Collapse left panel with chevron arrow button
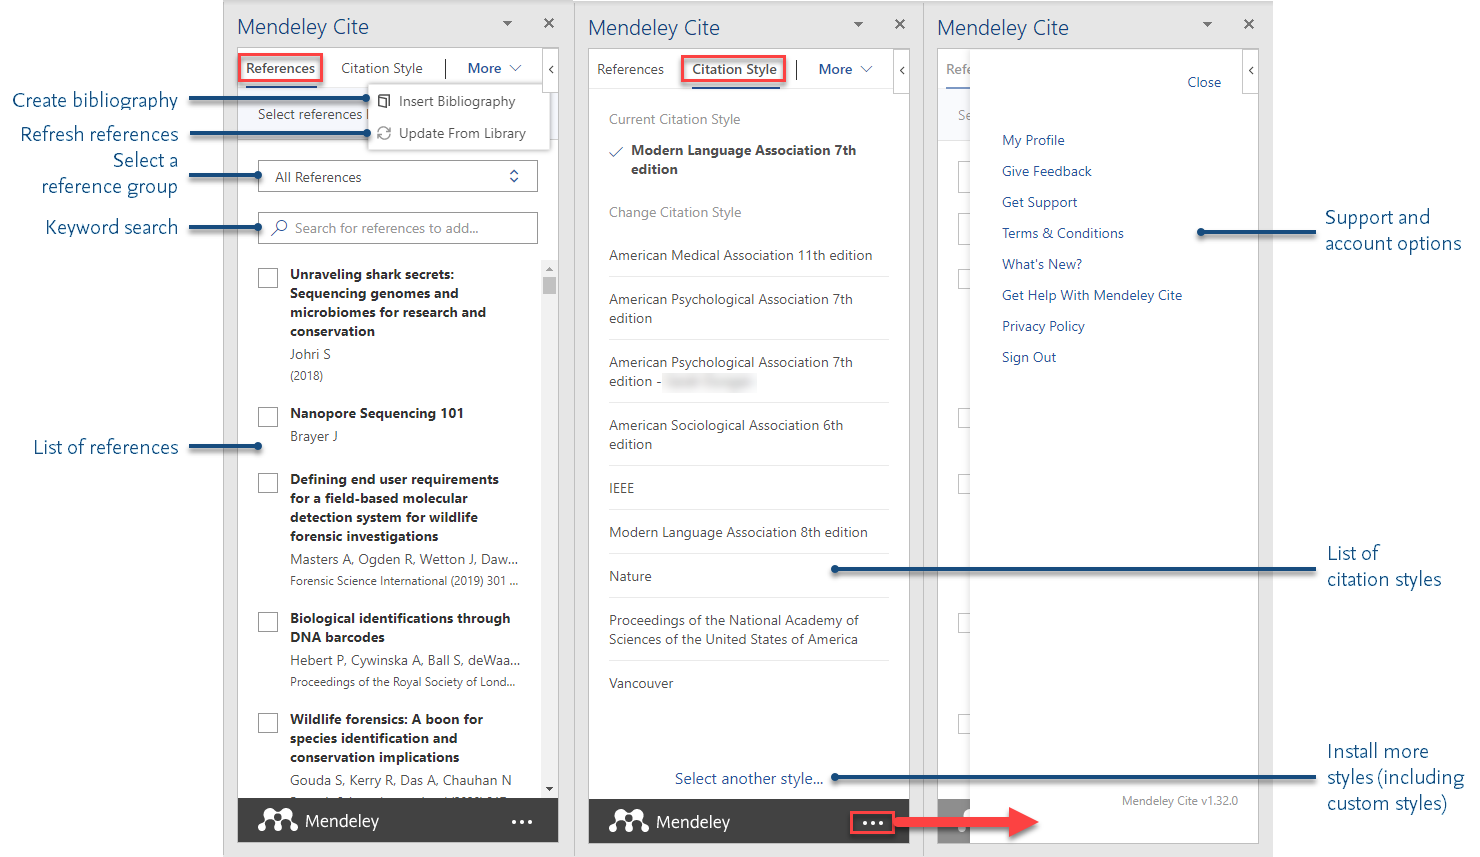Image resolution: width=1480 pixels, height=857 pixels. point(551,70)
